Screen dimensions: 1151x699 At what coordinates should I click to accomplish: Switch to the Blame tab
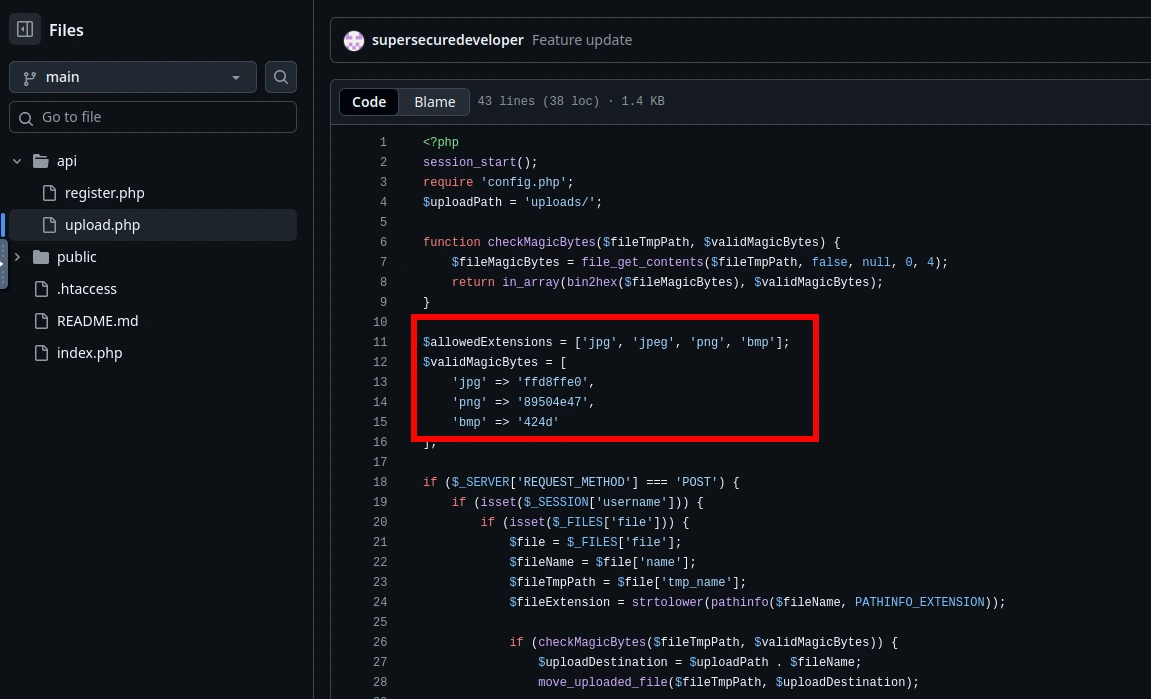(x=435, y=102)
